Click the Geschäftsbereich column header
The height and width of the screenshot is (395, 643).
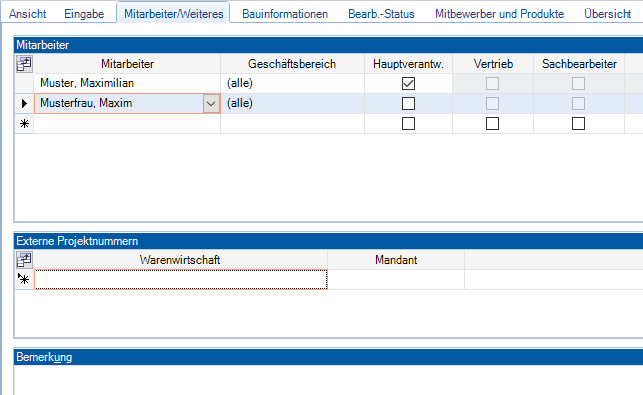click(x=292, y=64)
